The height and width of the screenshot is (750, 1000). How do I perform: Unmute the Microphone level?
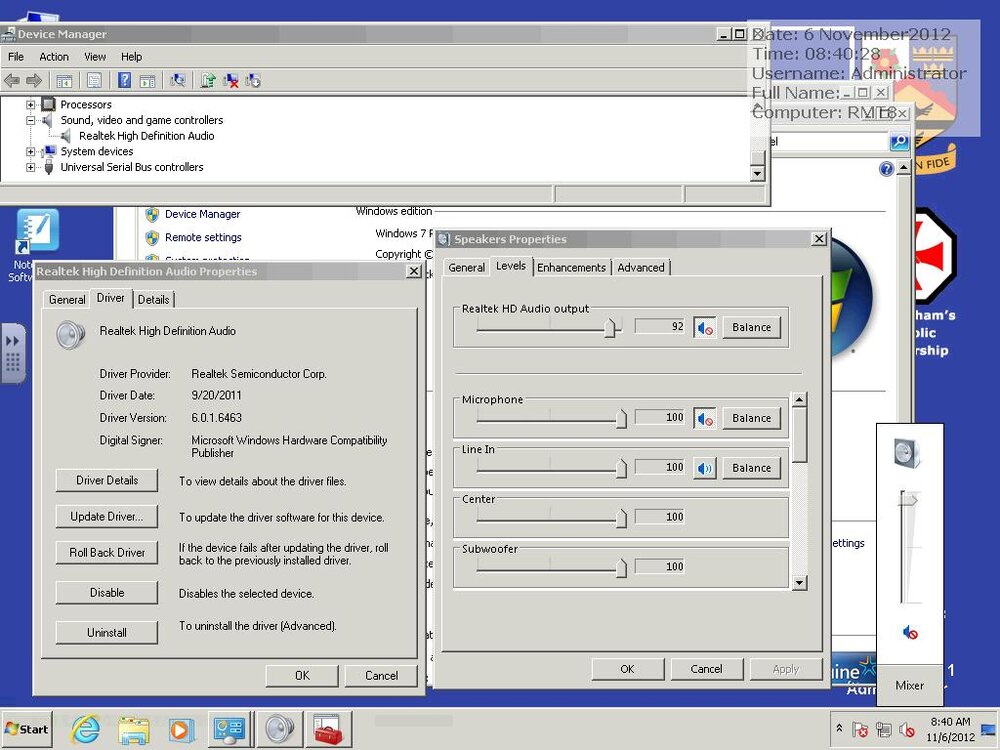[705, 418]
